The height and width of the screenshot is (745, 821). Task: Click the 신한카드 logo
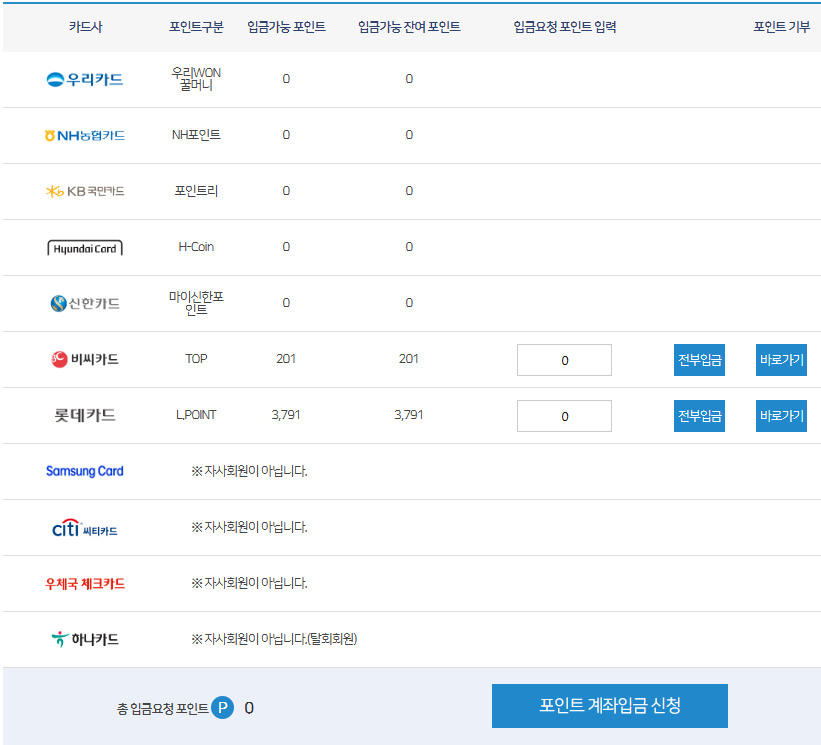pyautogui.click(x=85, y=303)
